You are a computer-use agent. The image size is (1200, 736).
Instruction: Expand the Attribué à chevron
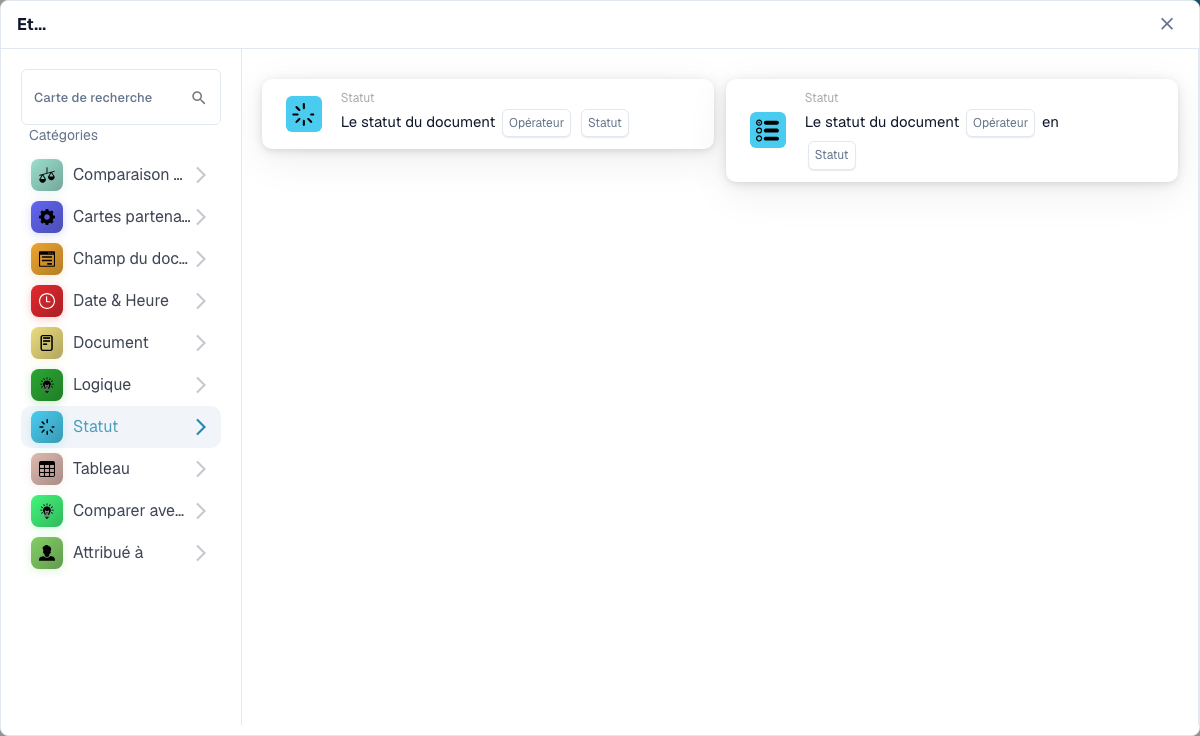pyautogui.click(x=201, y=553)
